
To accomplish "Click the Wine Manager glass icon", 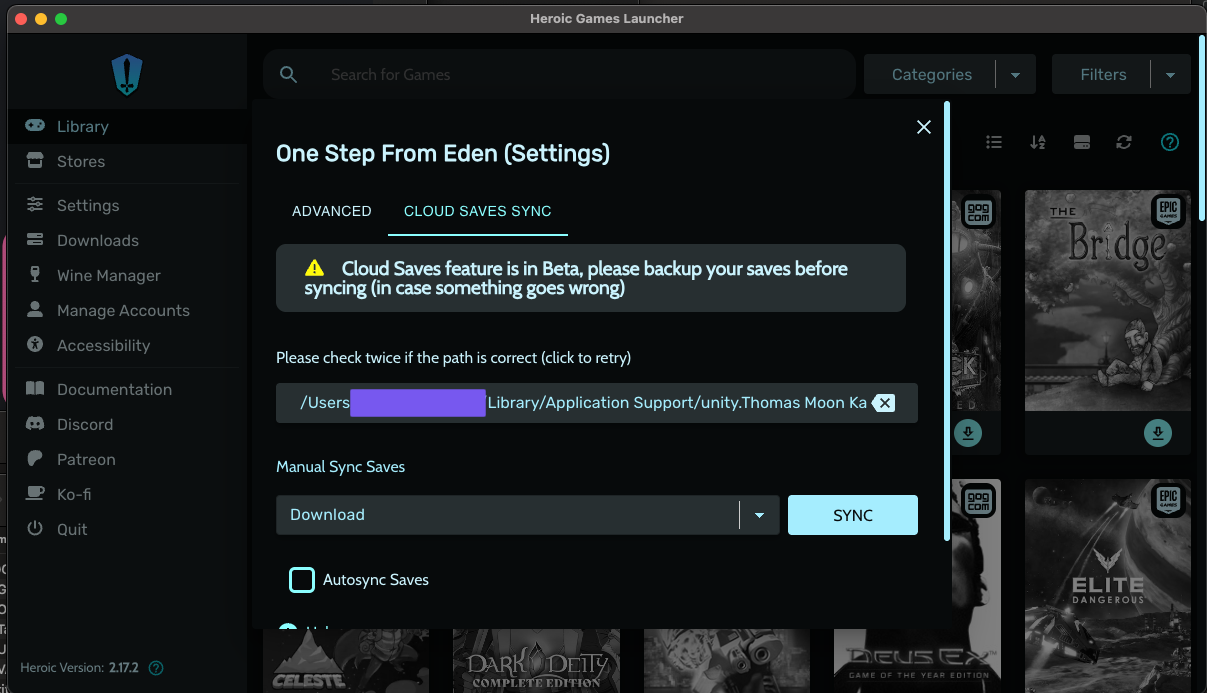I will tap(35, 275).
